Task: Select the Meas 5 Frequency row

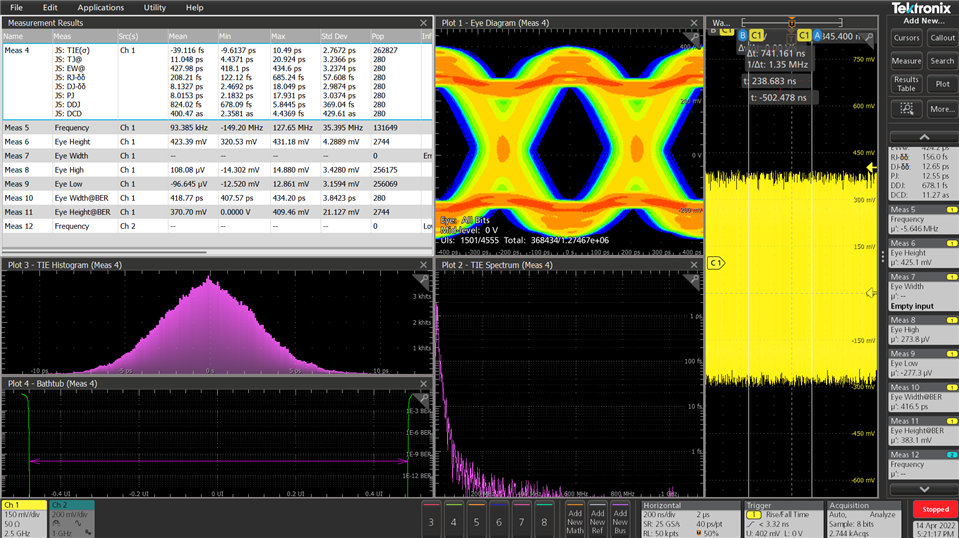Action: 217,128
